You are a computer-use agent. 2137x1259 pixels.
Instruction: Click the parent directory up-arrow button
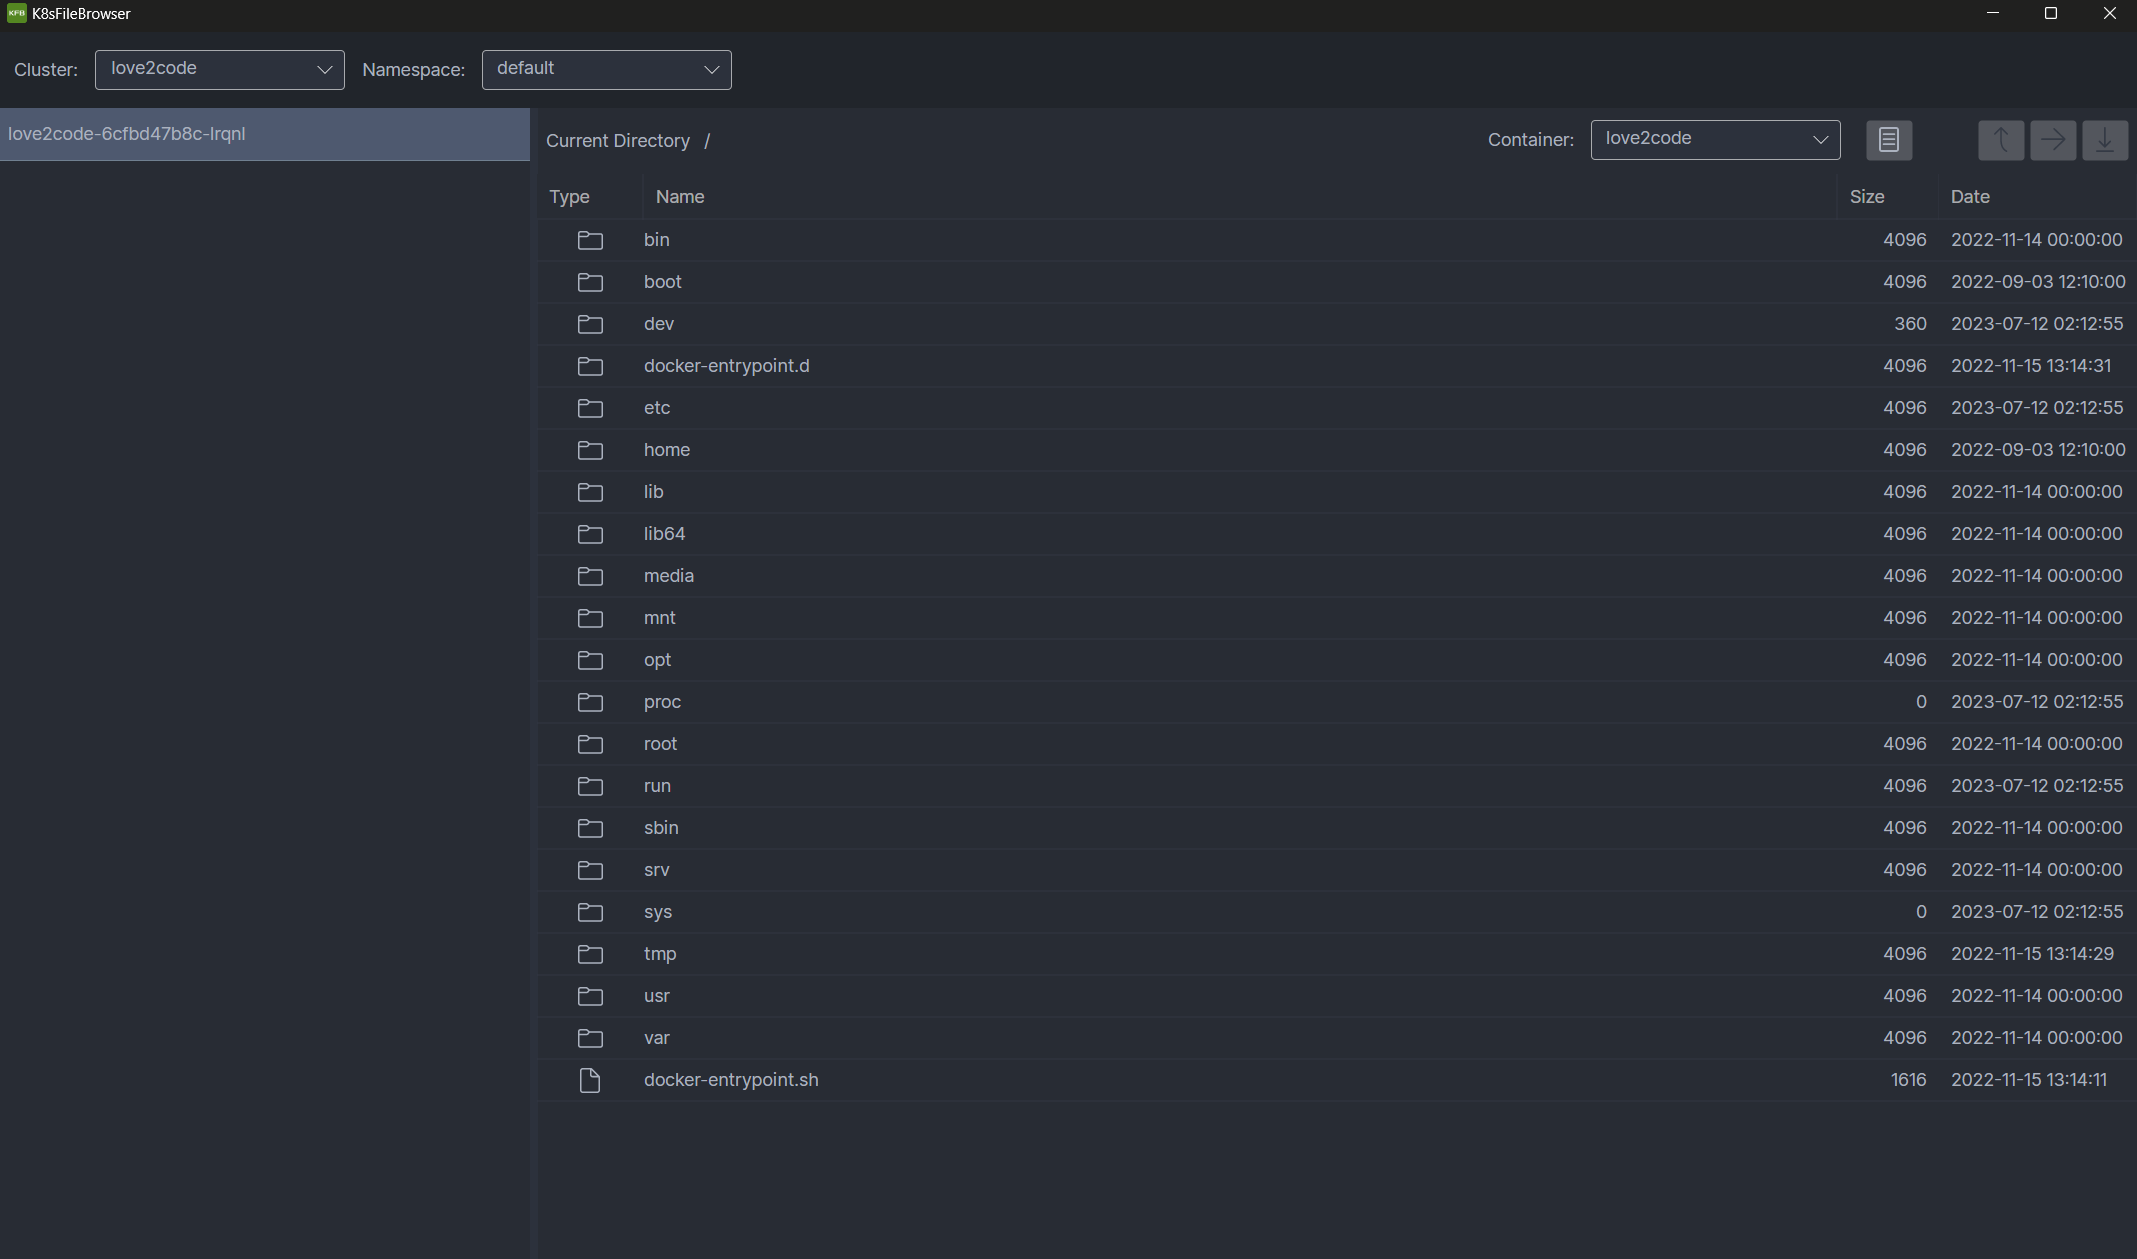pyautogui.click(x=2000, y=140)
